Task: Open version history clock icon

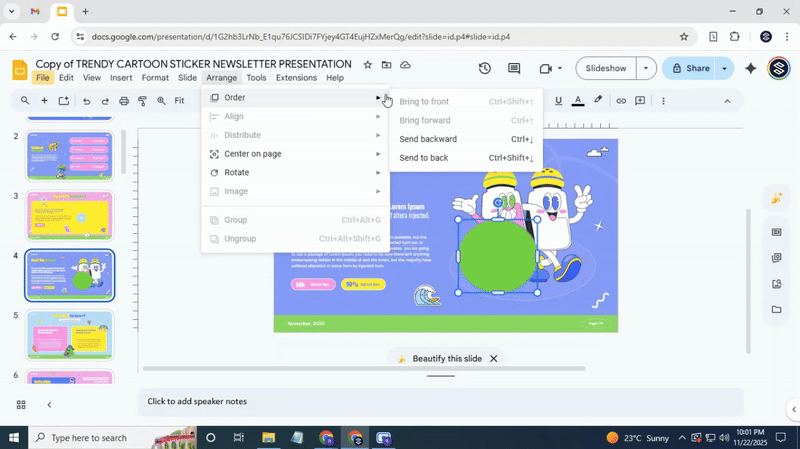Action: pos(485,69)
